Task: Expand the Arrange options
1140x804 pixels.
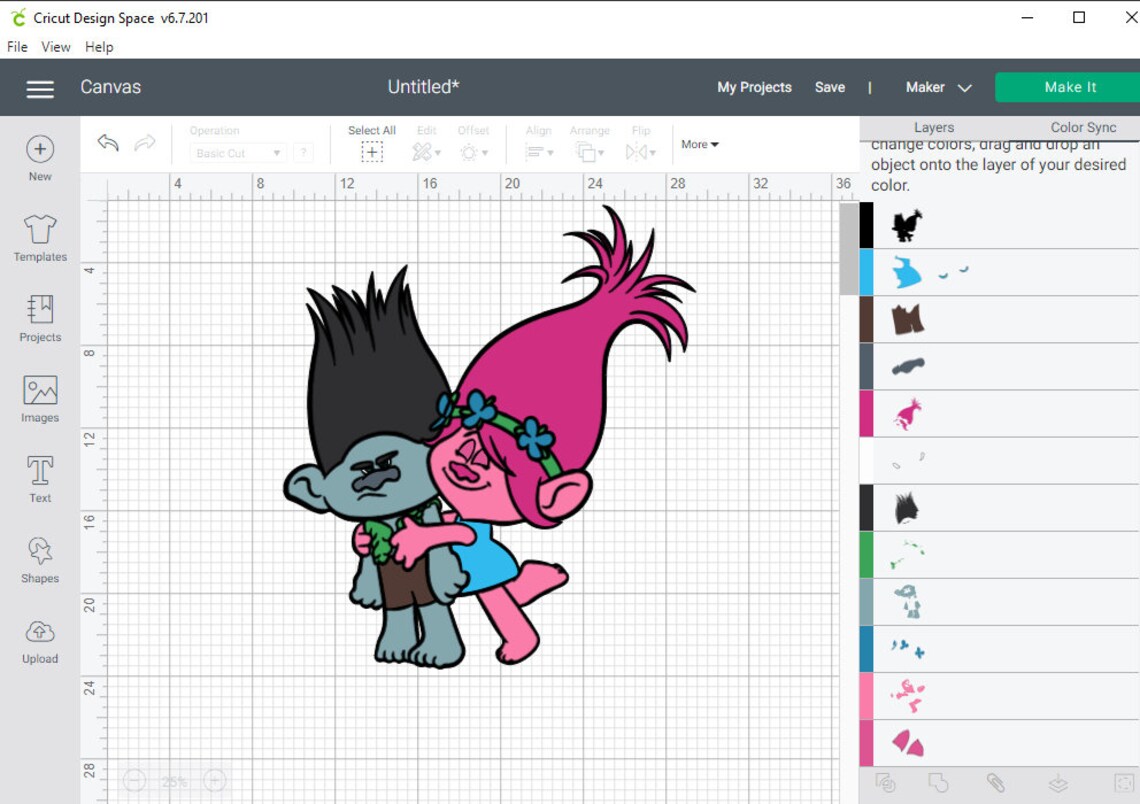Action: click(590, 152)
